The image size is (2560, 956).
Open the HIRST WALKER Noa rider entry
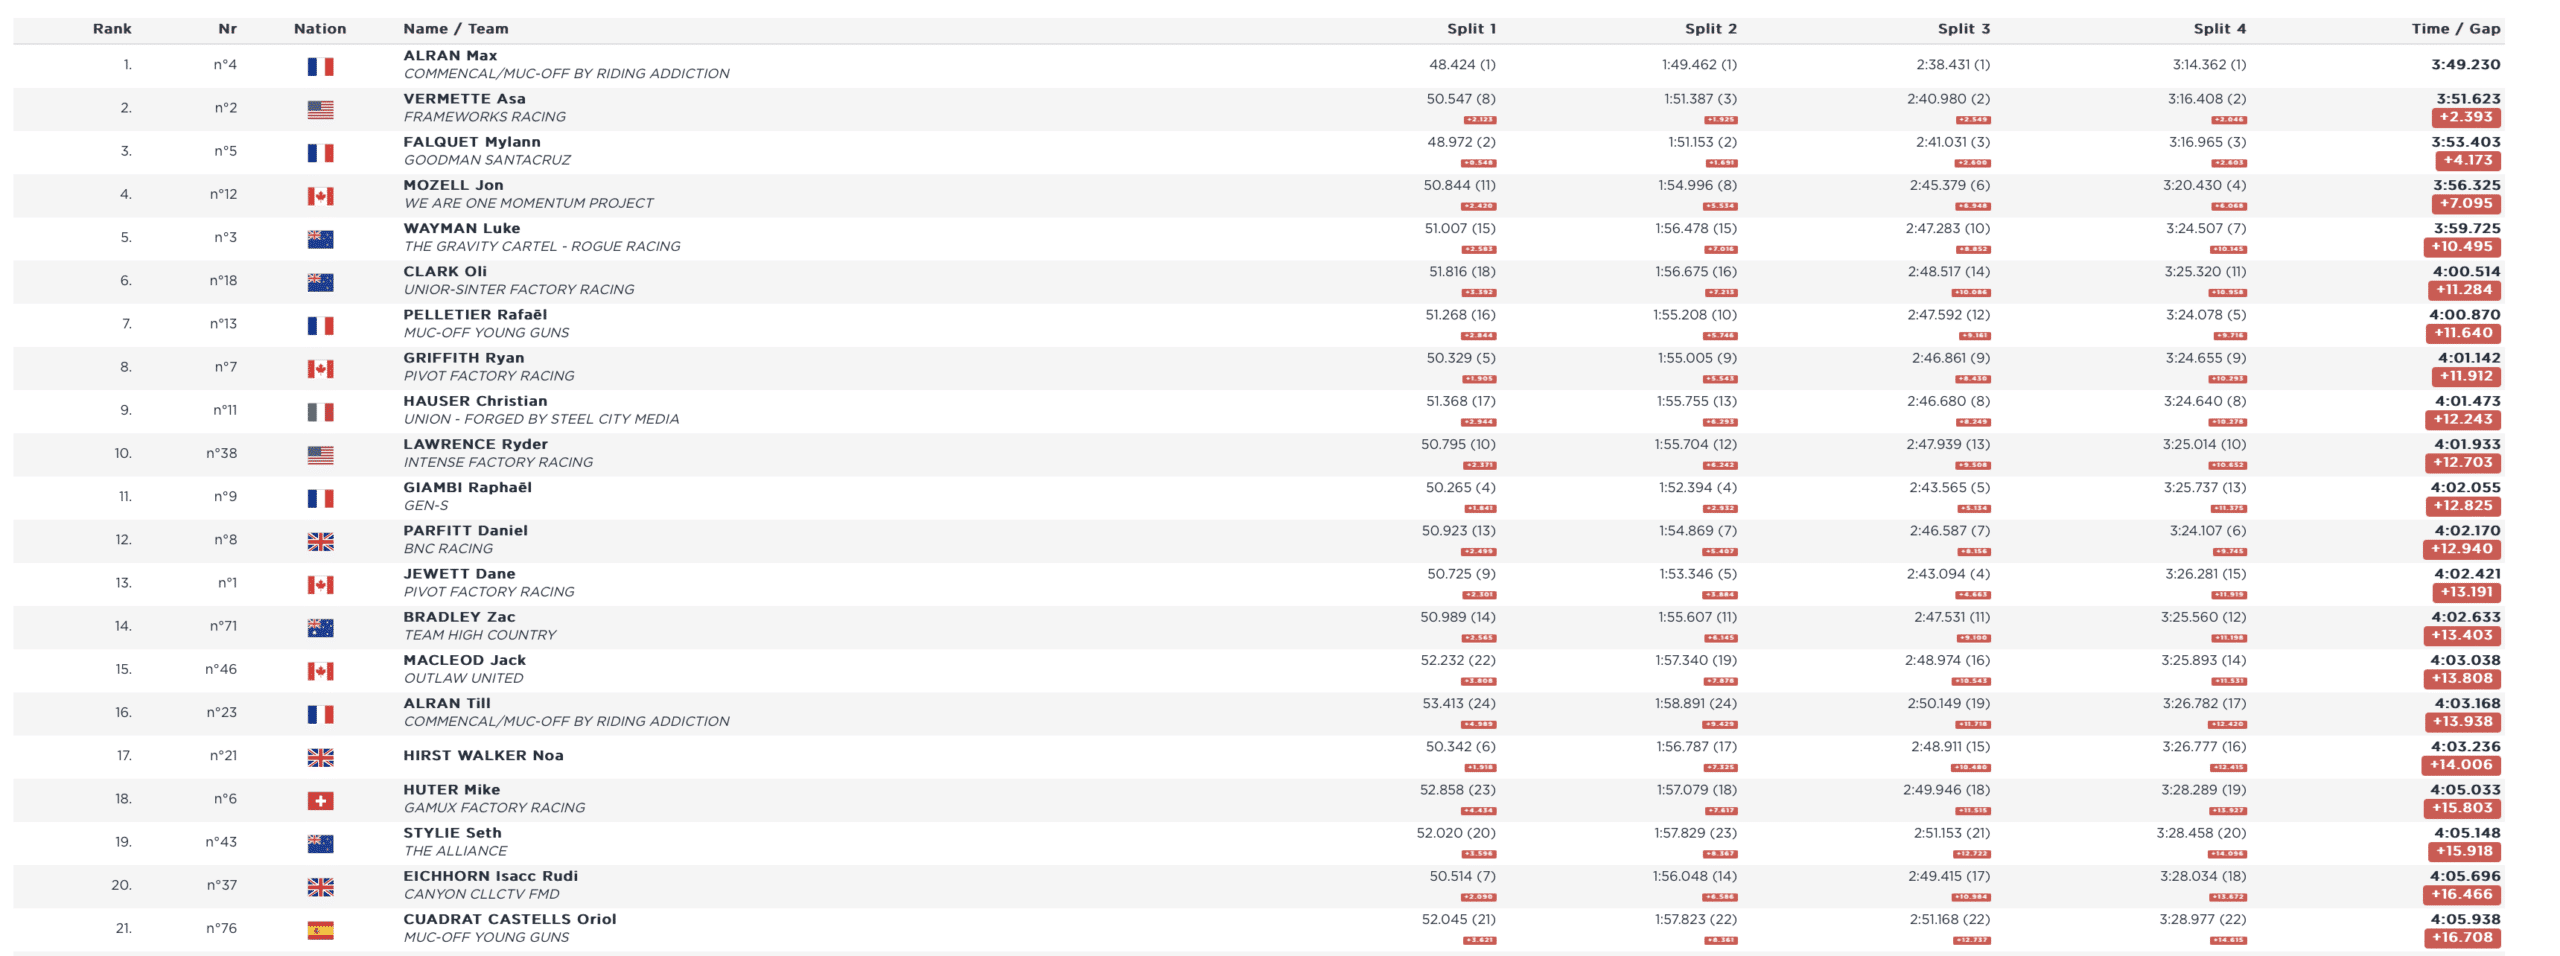[x=483, y=755]
